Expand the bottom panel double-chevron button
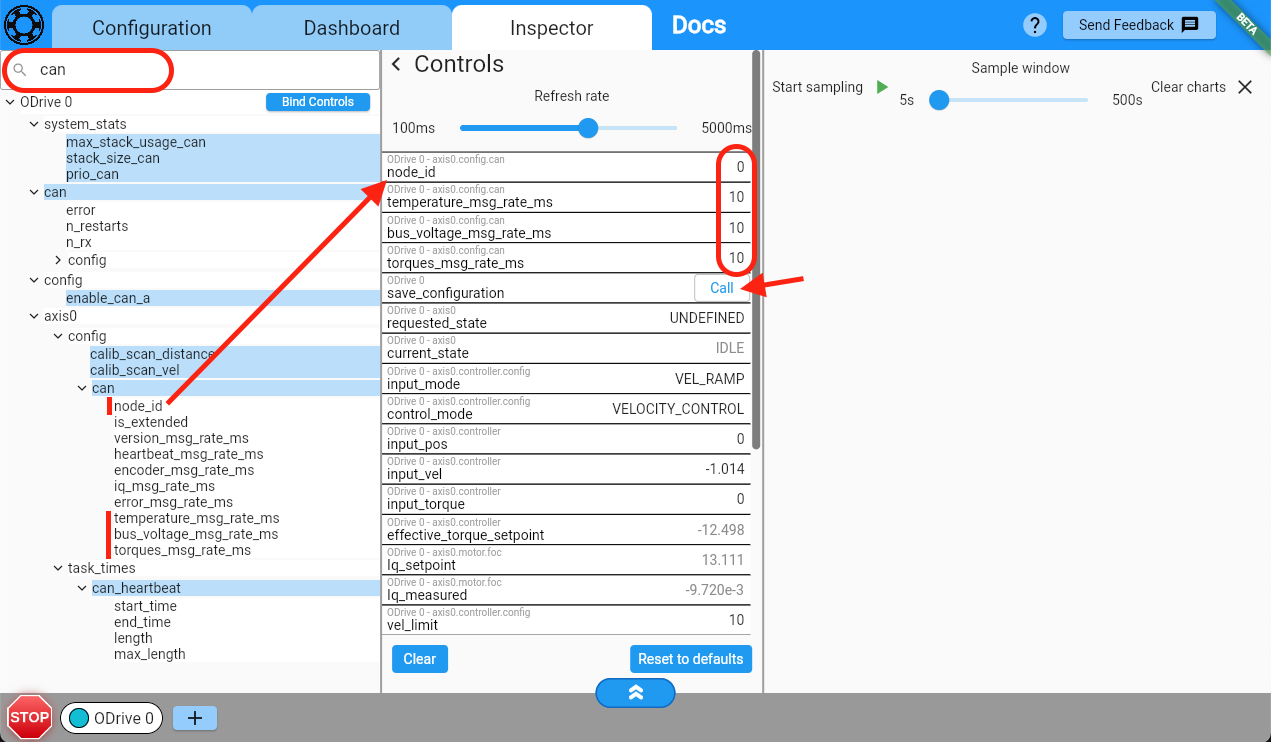Viewport: 1271px width, 742px height. pyautogui.click(x=635, y=692)
